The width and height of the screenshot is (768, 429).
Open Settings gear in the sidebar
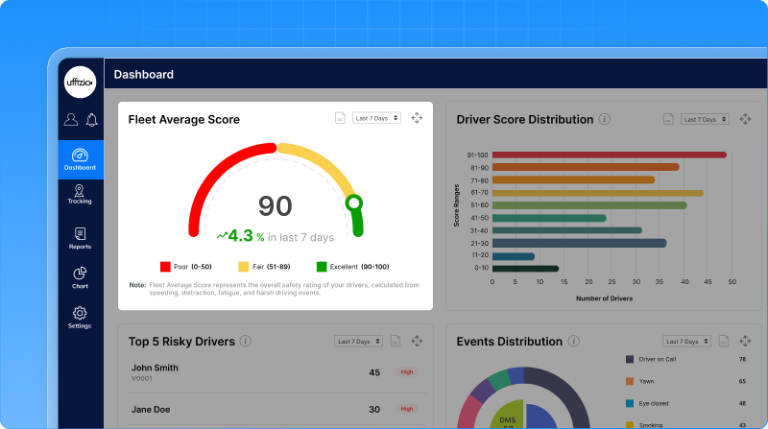pyautogui.click(x=80, y=318)
